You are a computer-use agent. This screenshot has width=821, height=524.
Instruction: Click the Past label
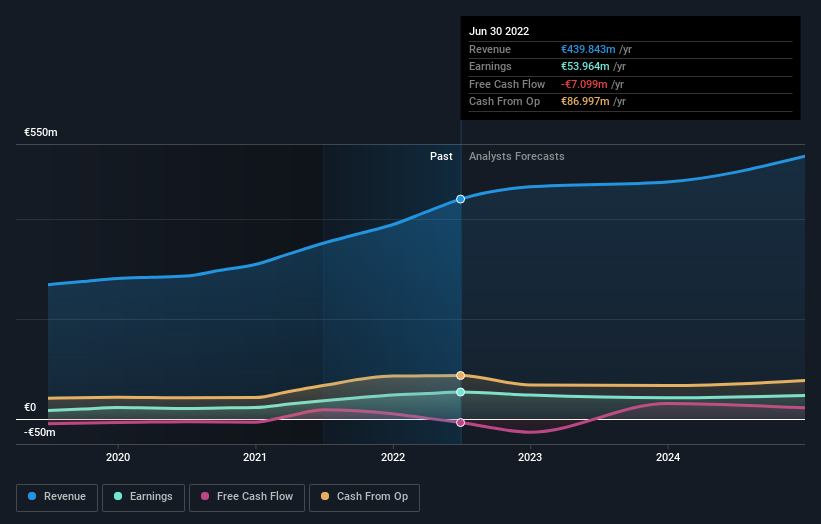pyautogui.click(x=441, y=156)
